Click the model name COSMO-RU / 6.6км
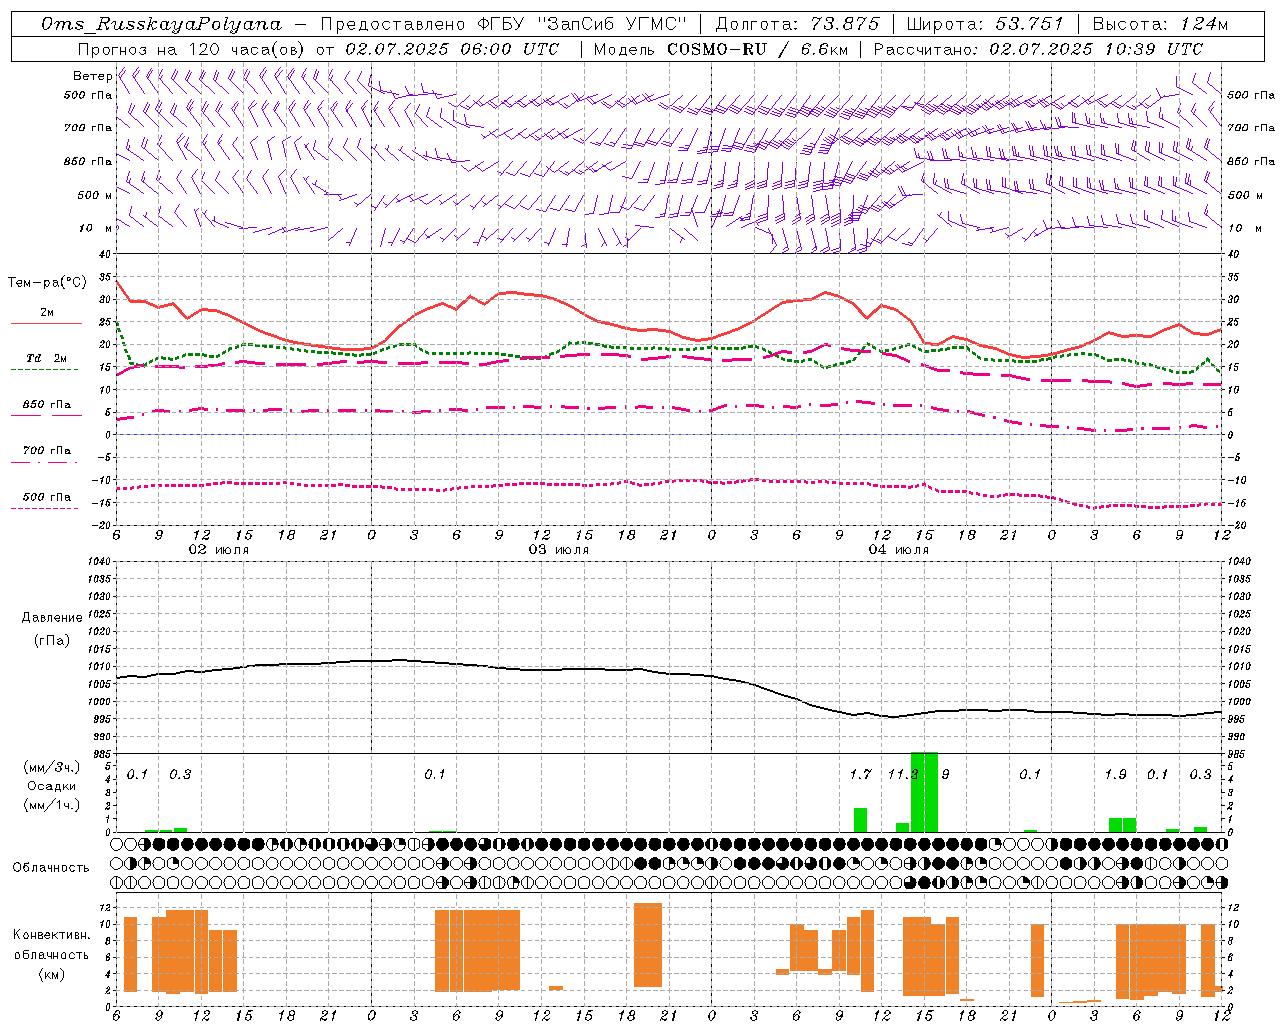This screenshot has width=1280, height=1024. [x=757, y=49]
